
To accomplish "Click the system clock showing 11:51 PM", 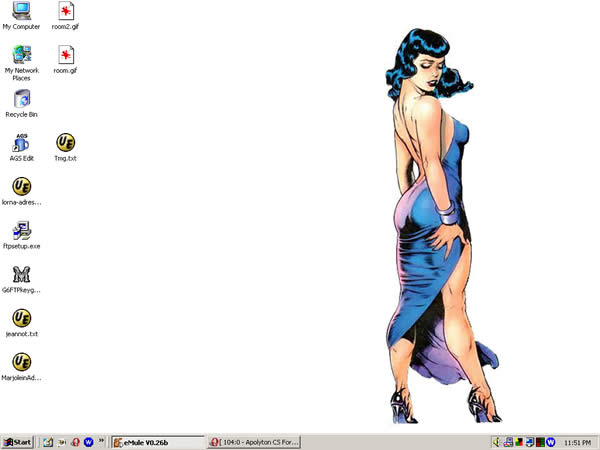I will [577, 441].
